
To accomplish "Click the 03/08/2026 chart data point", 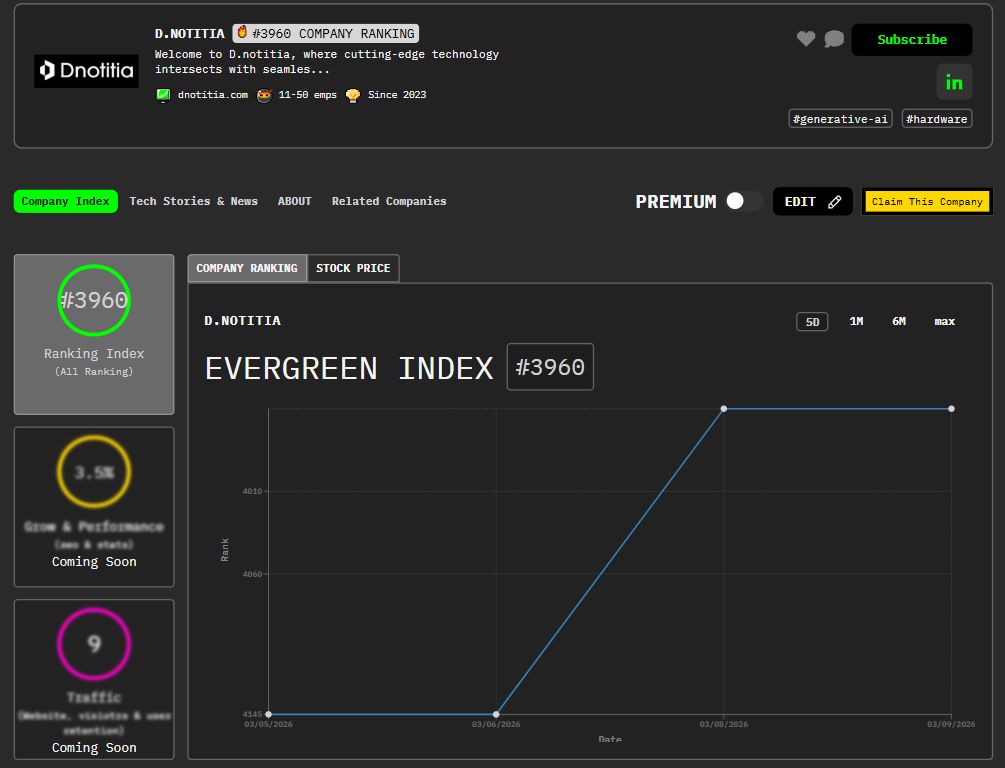I will (x=724, y=408).
